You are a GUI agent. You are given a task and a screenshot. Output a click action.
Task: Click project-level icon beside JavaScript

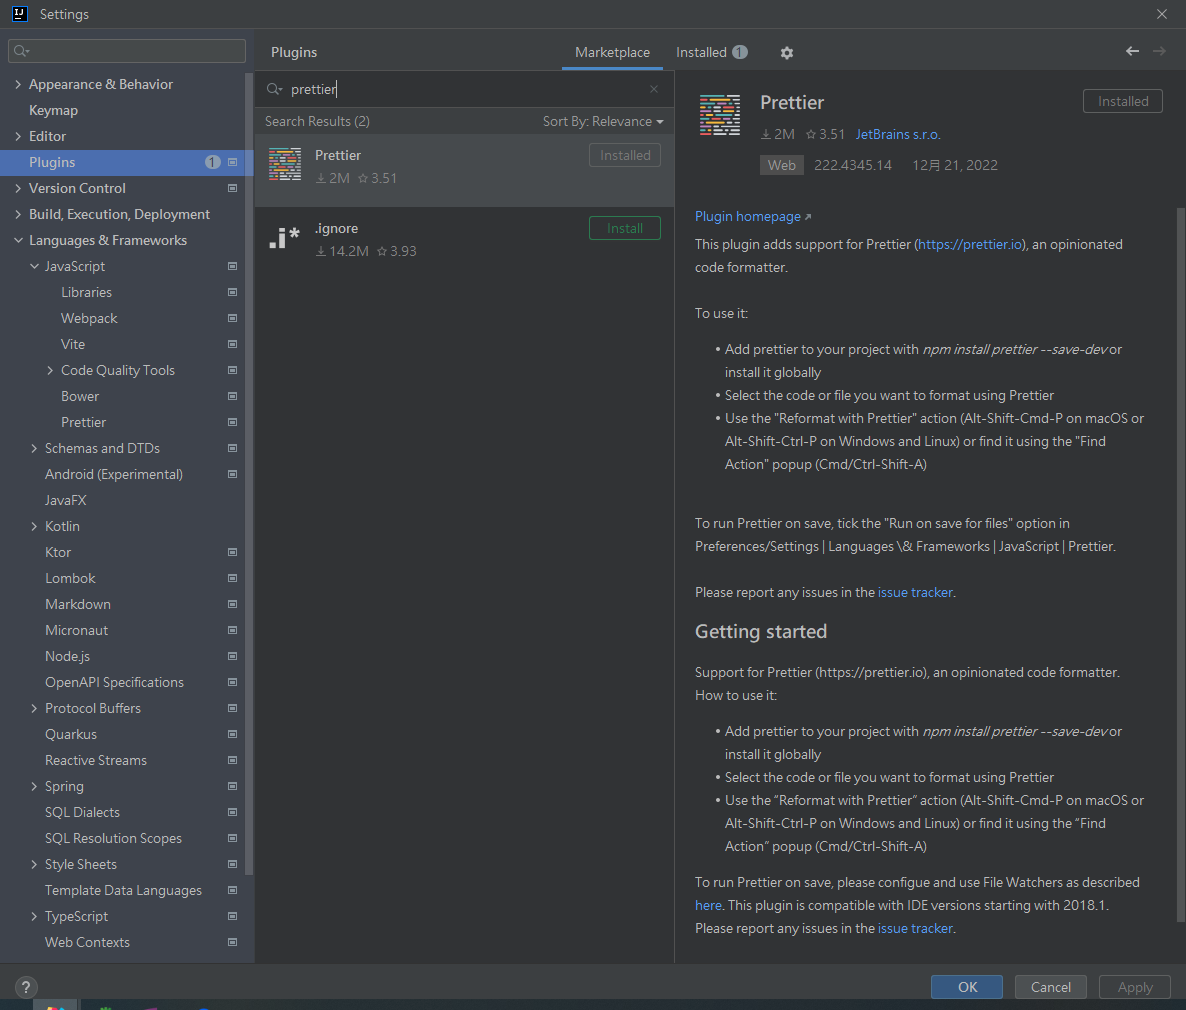click(x=232, y=266)
